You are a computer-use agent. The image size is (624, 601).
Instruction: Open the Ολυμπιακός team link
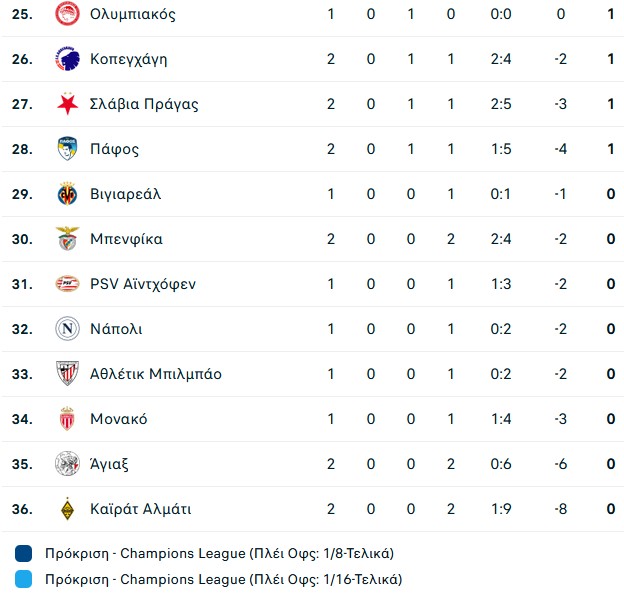pos(132,14)
